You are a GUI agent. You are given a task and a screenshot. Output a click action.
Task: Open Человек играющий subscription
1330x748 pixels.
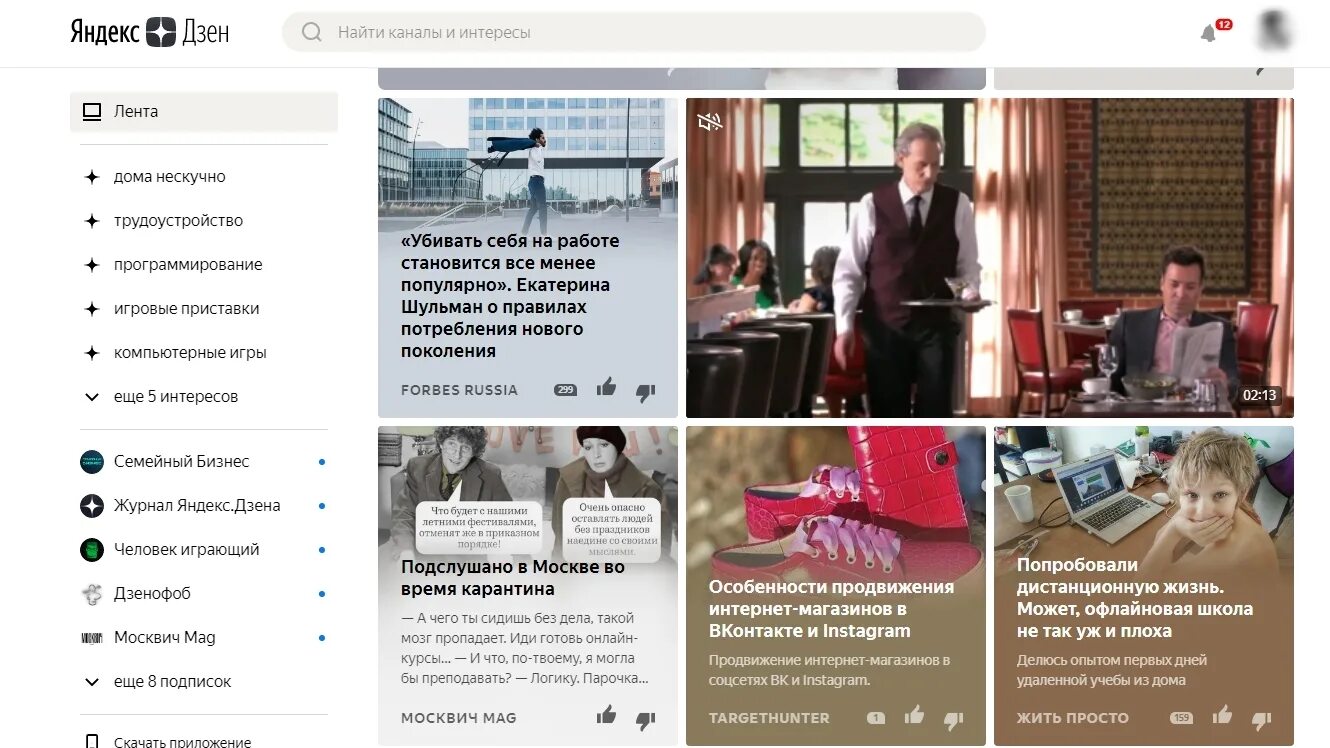[187, 550]
